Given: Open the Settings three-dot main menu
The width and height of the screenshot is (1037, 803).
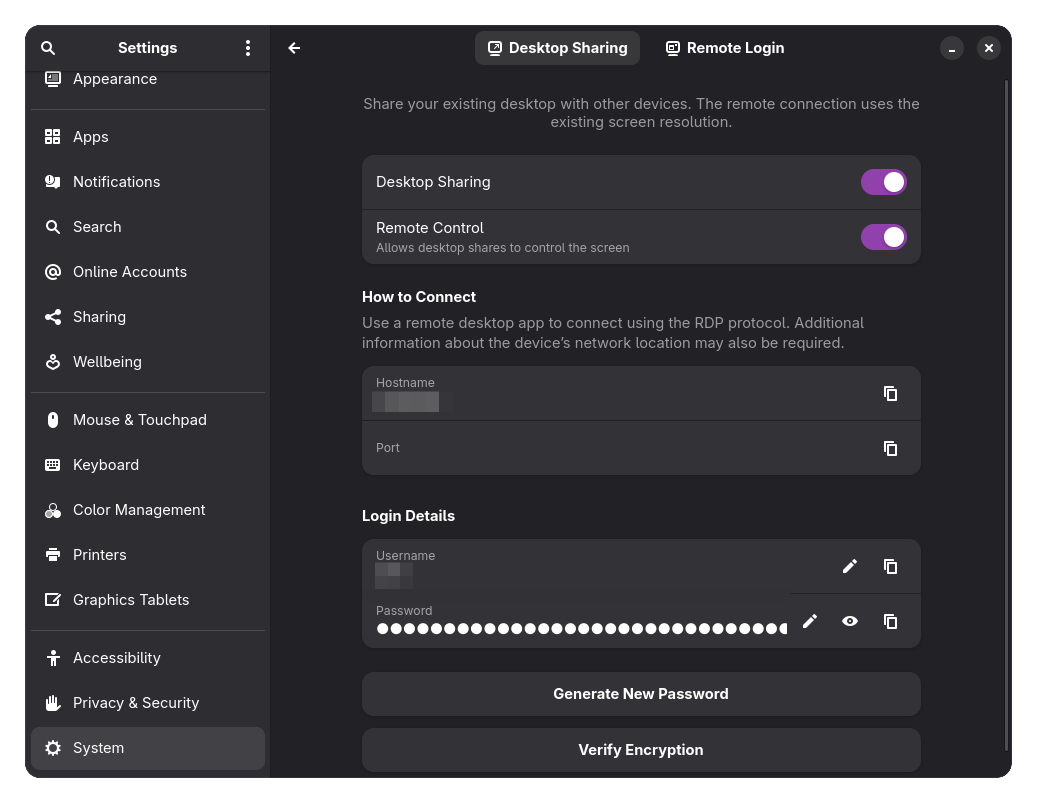Looking at the screenshot, I should point(247,48).
